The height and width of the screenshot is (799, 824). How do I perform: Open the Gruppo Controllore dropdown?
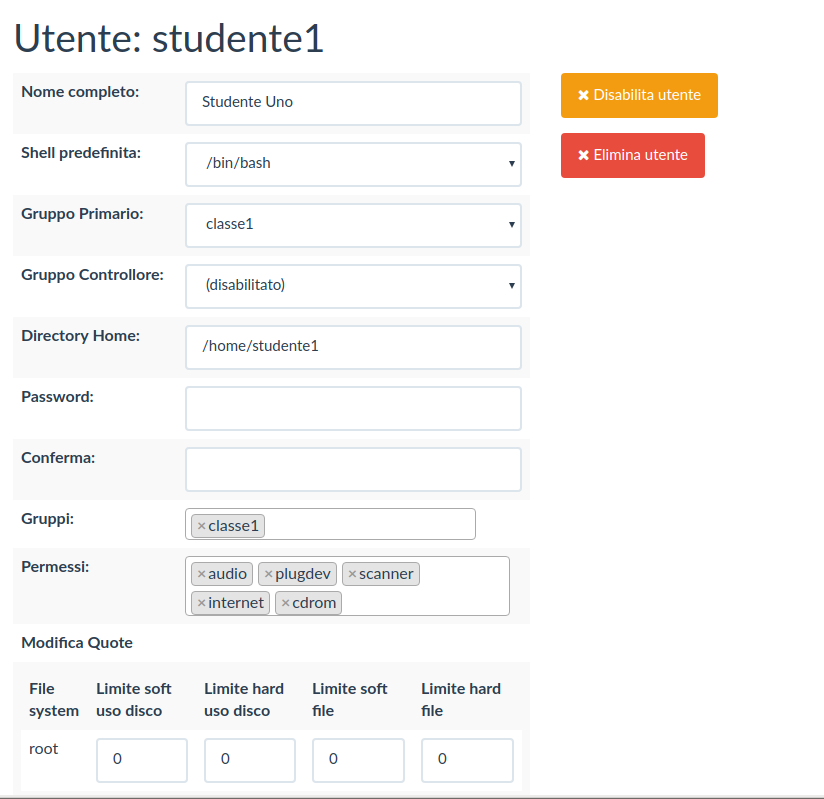click(353, 286)
